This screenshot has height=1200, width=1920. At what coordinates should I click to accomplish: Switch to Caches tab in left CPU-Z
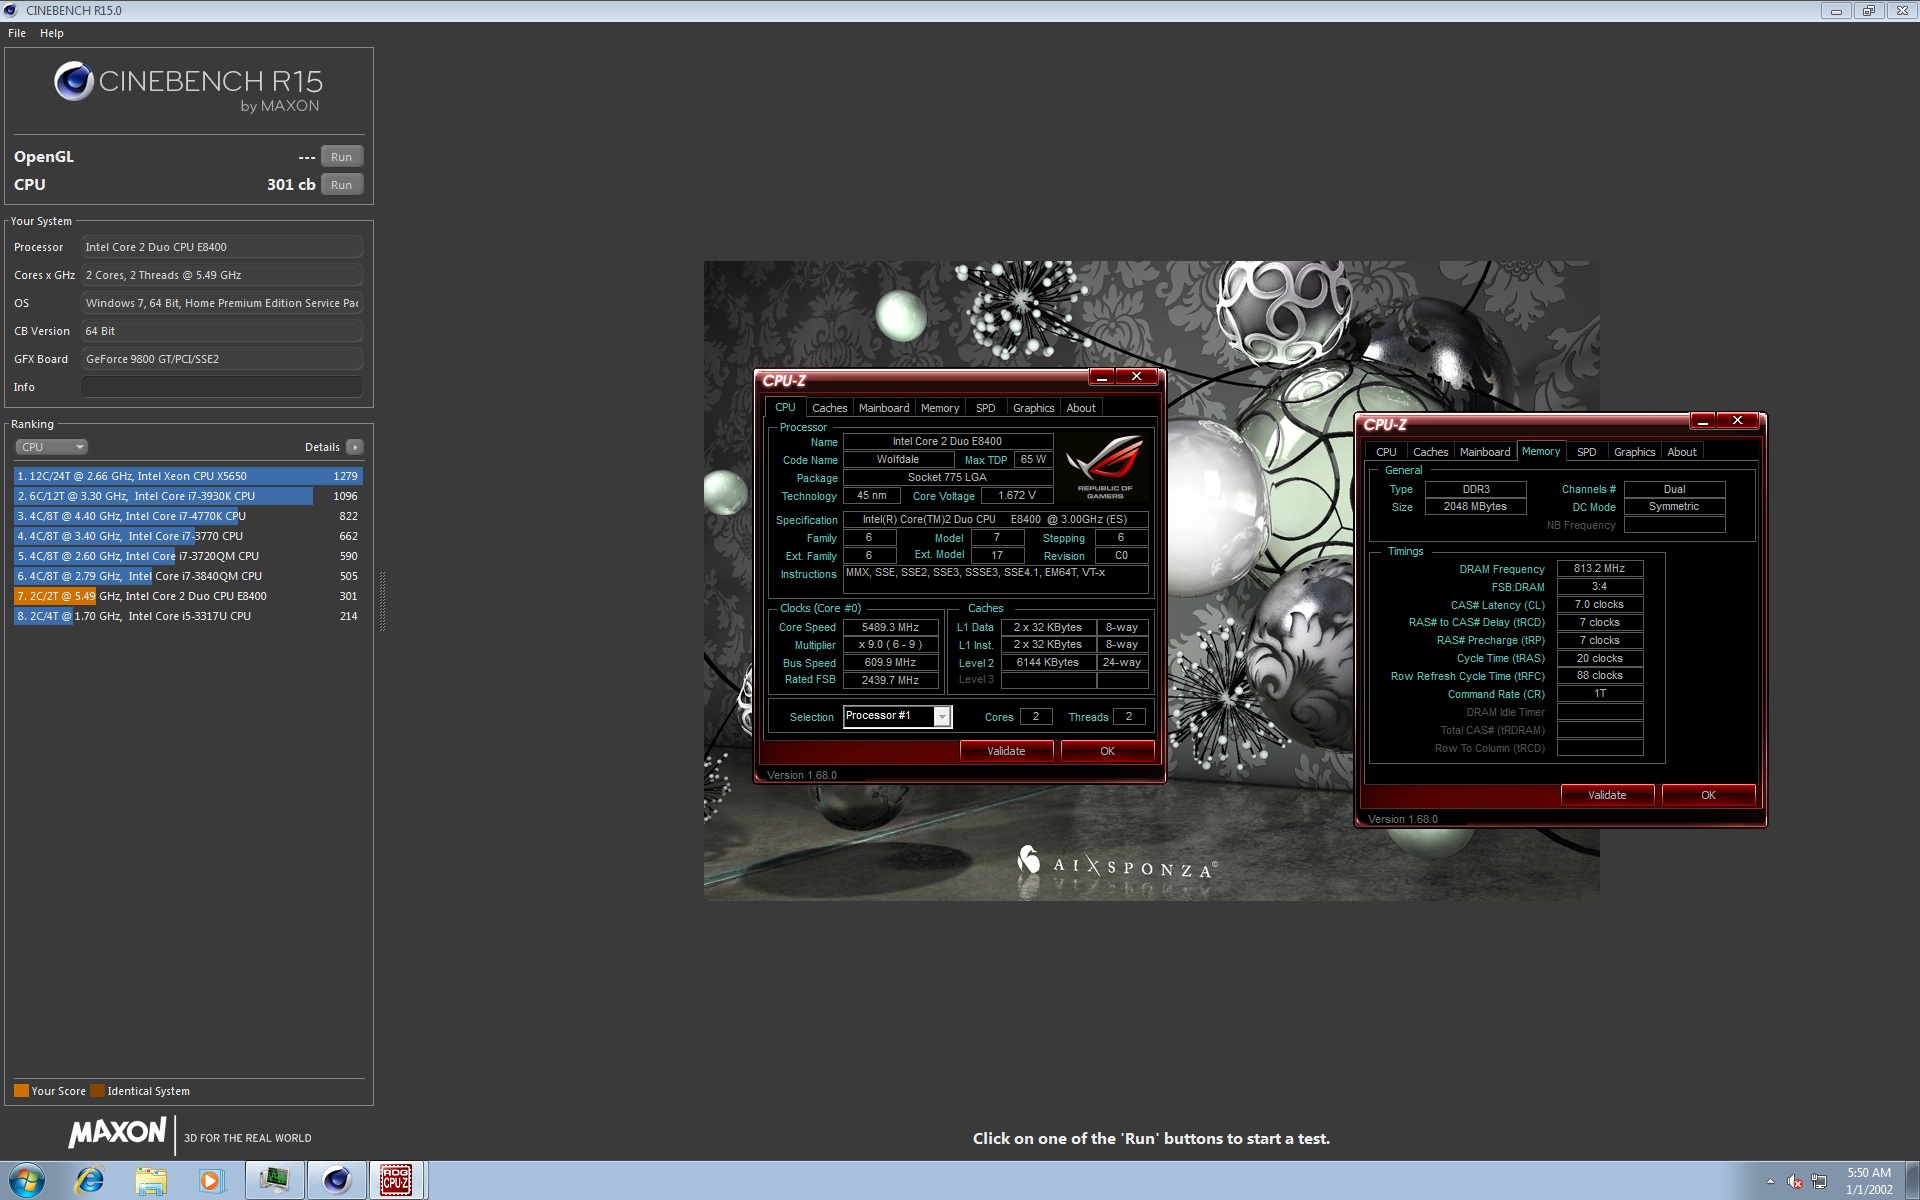829,408
